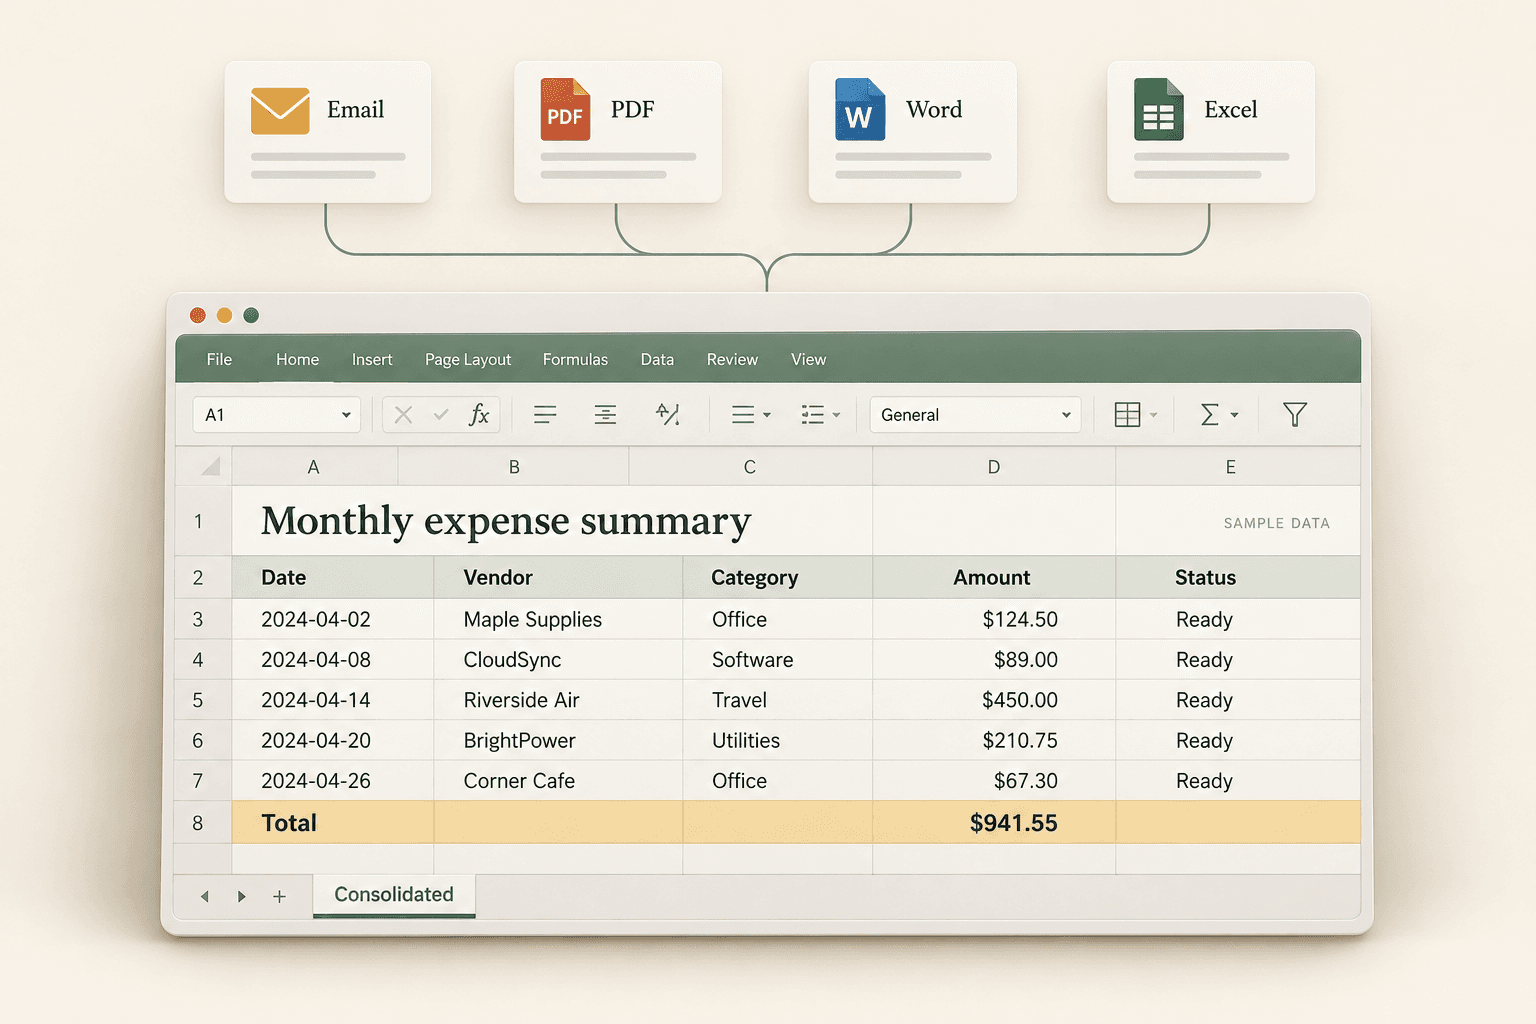Expand the line spacing options arrow

(767, 415)
